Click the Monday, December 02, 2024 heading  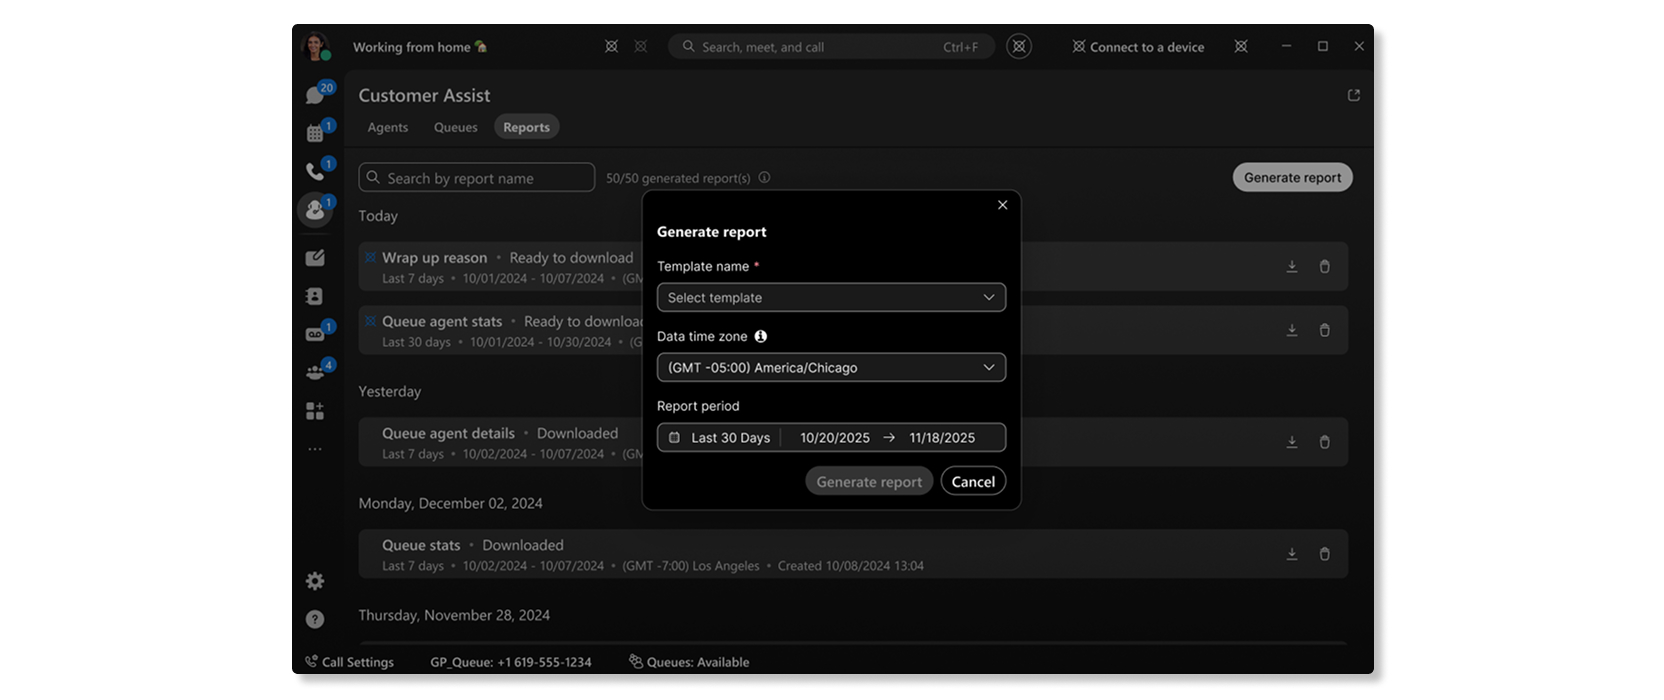[x=451, y=503]
